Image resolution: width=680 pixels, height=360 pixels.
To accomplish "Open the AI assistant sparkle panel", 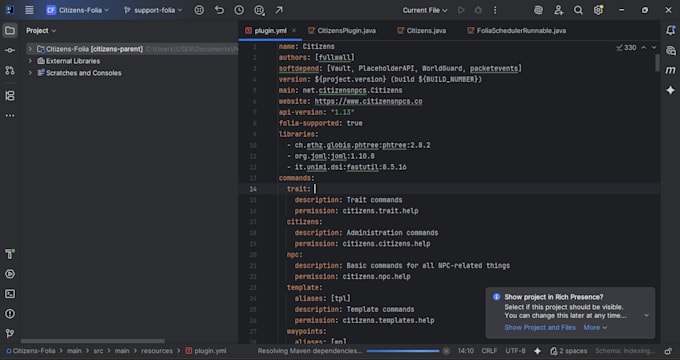I will tap(670, 90).
